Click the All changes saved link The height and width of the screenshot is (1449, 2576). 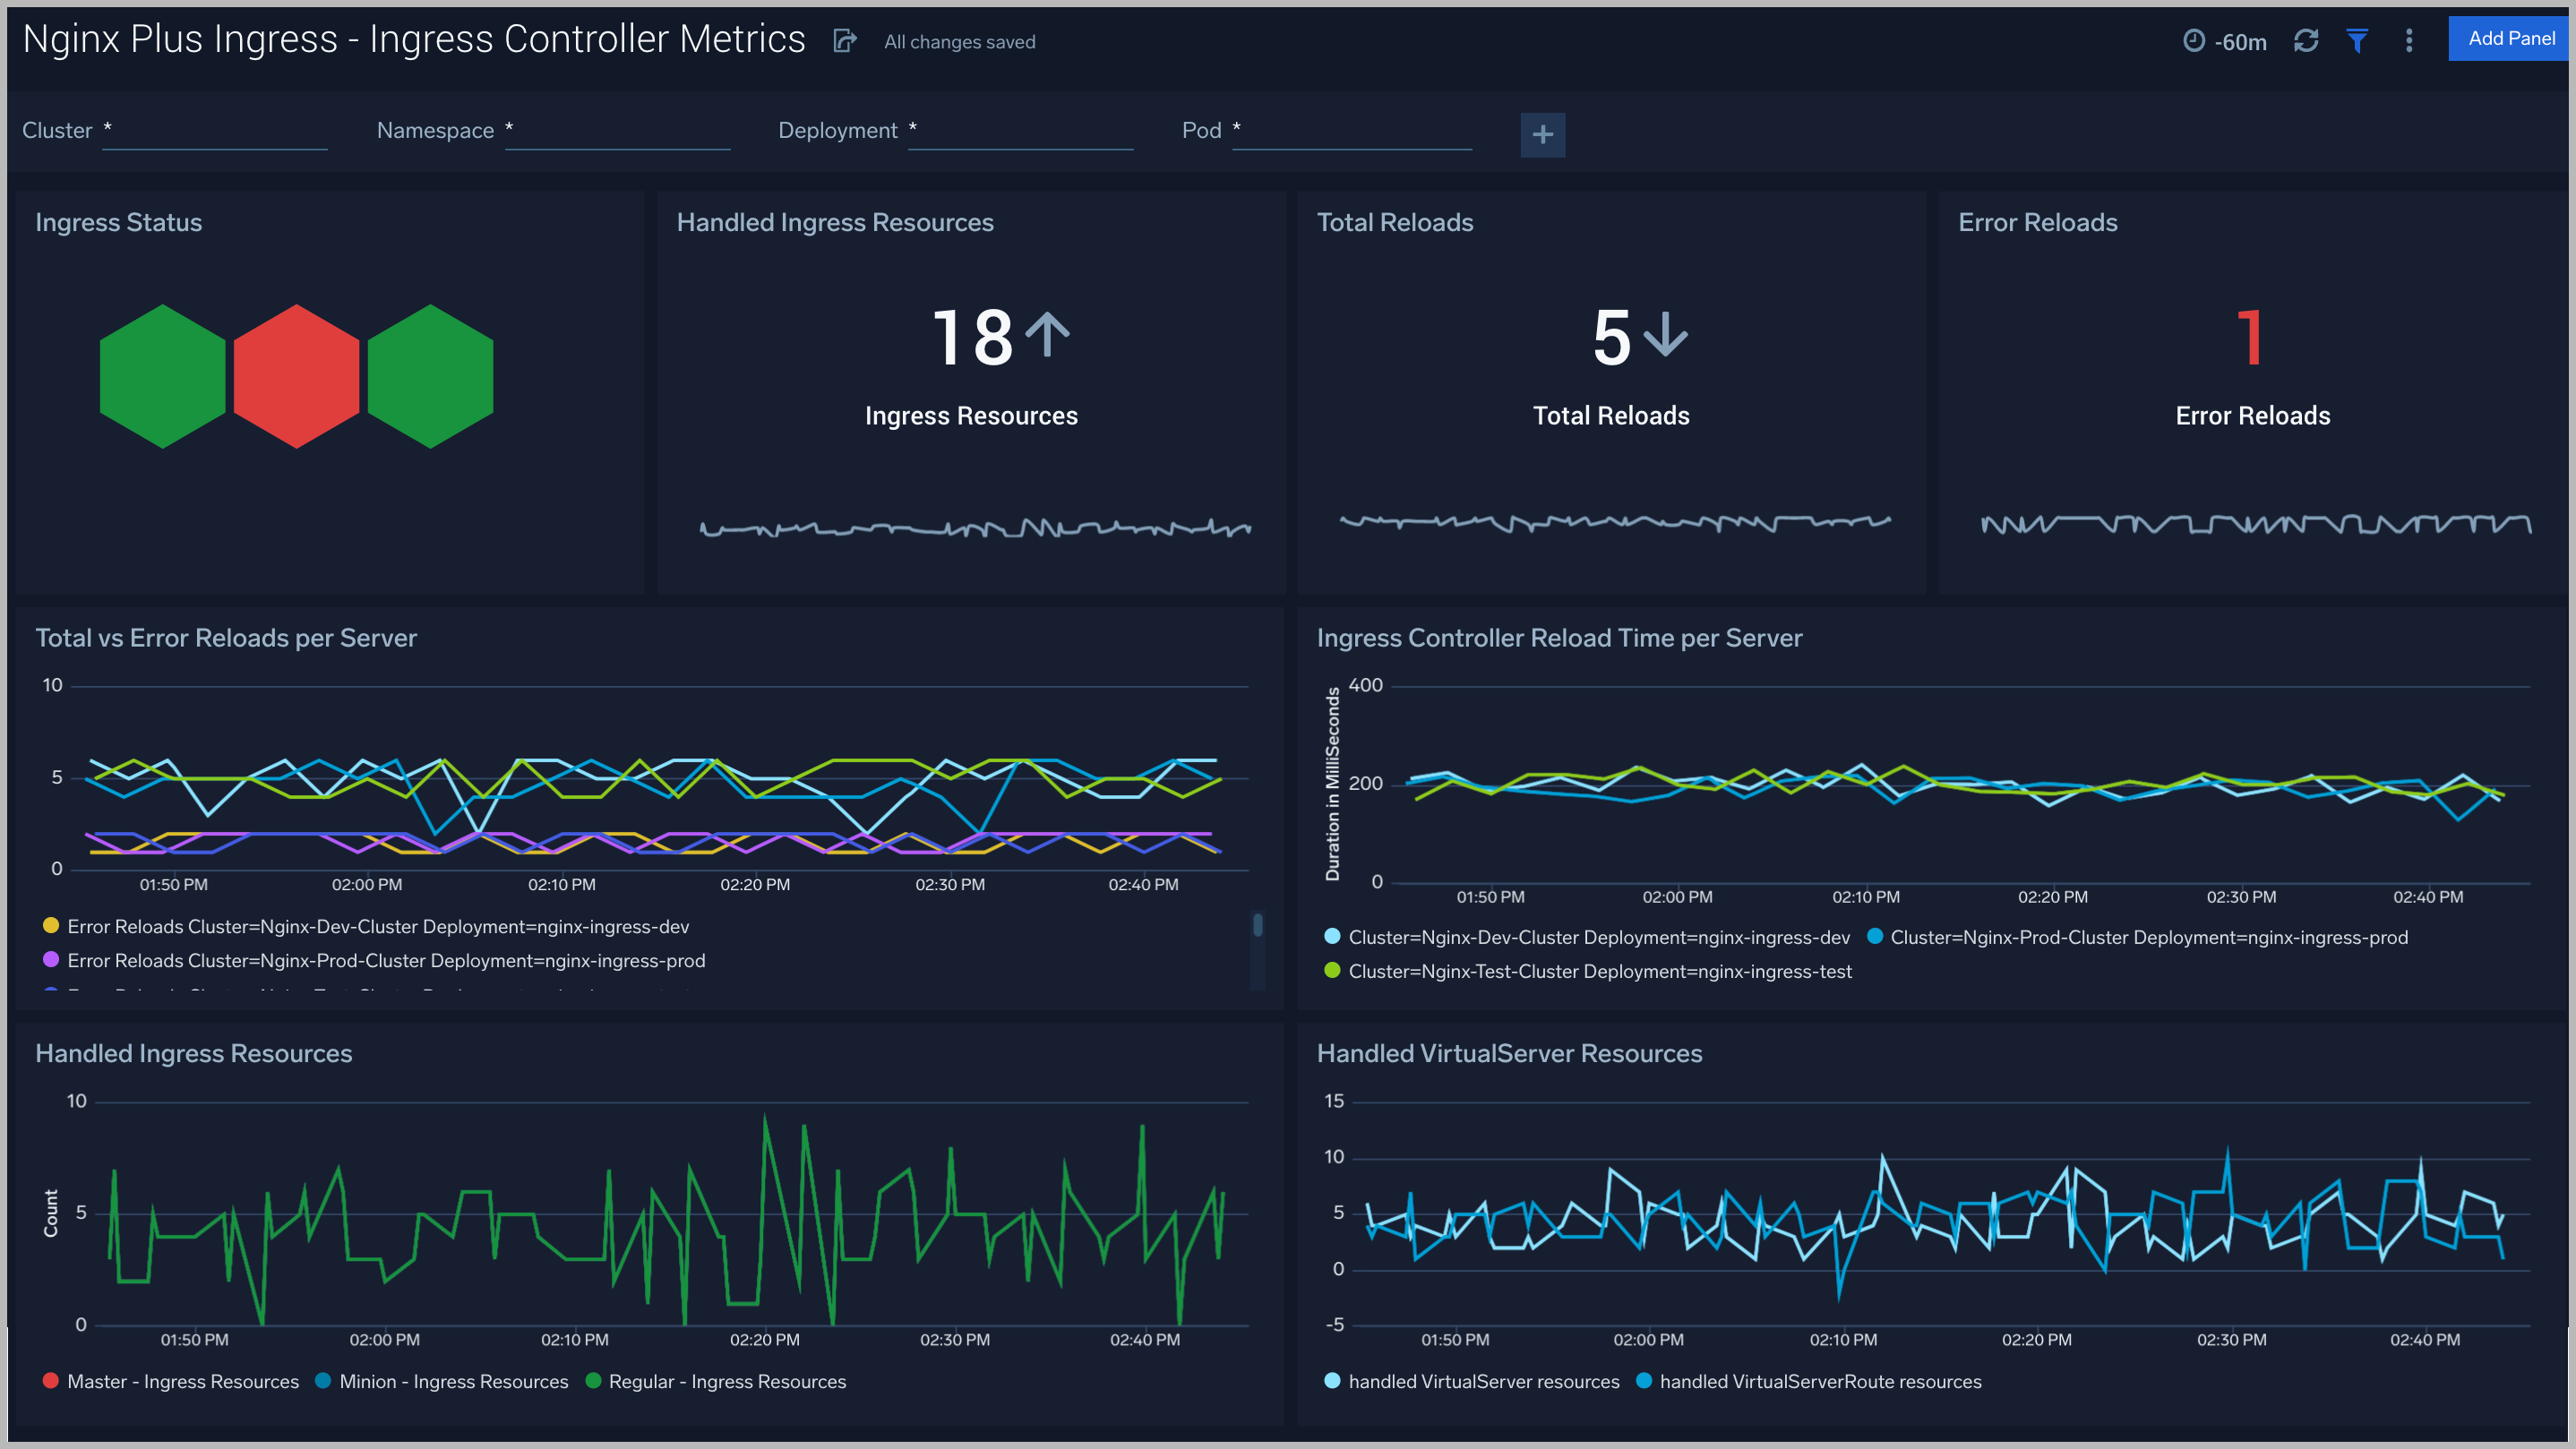pos(958,41)
